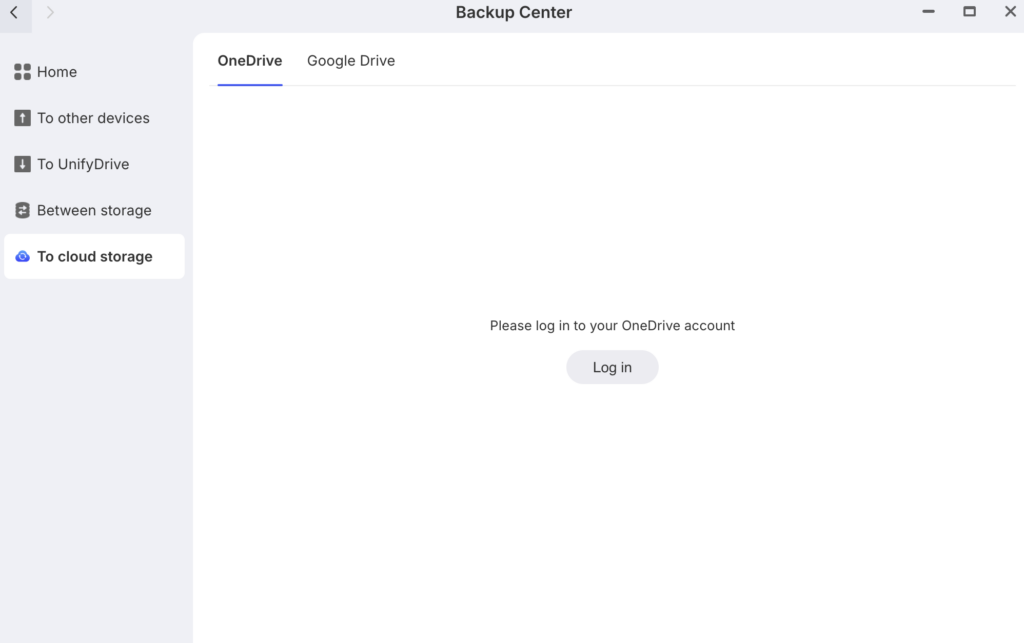Go forward using the right chevron arrow
The width and height of the screenshot is (1024, 643).
point(50,12)
